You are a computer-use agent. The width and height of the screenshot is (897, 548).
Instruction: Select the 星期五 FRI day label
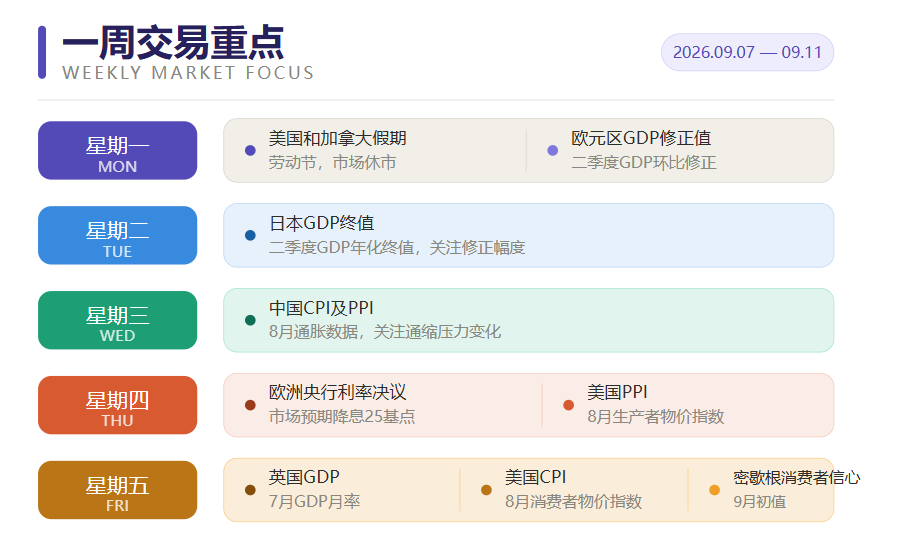pos(117,490)
